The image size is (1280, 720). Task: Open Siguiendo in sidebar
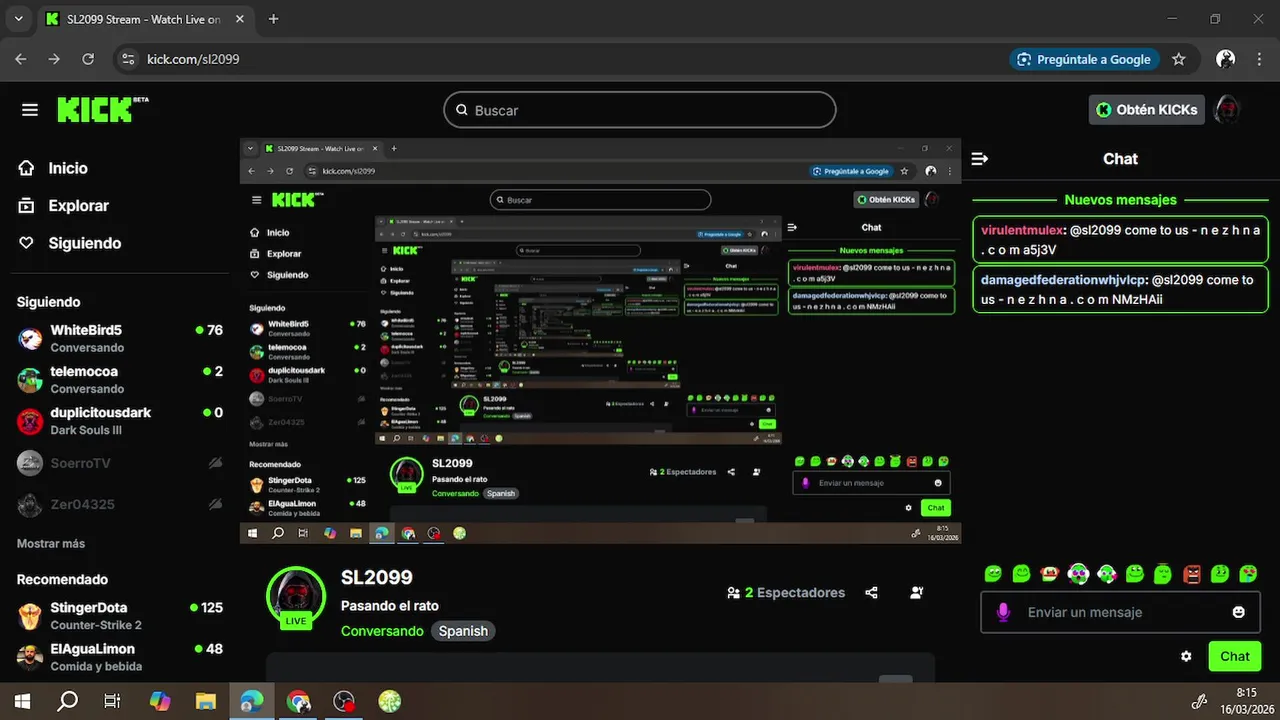pyautogui.click(x=84, y=243)
